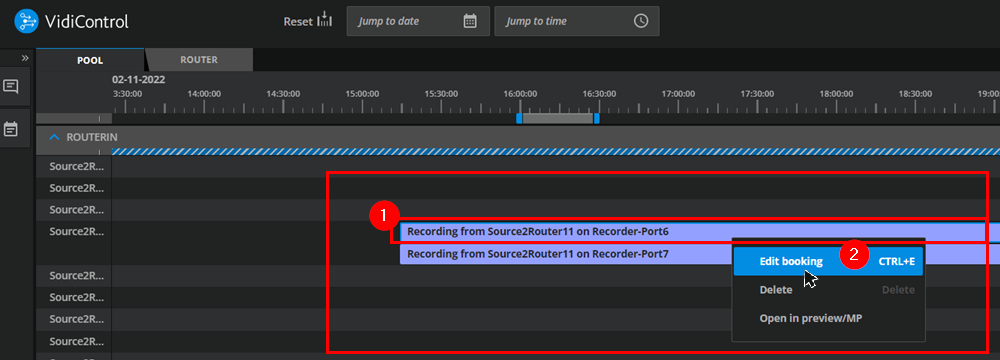Click the gray timeline range bar
Screen dimensions: 1000x360
point(558,118)
